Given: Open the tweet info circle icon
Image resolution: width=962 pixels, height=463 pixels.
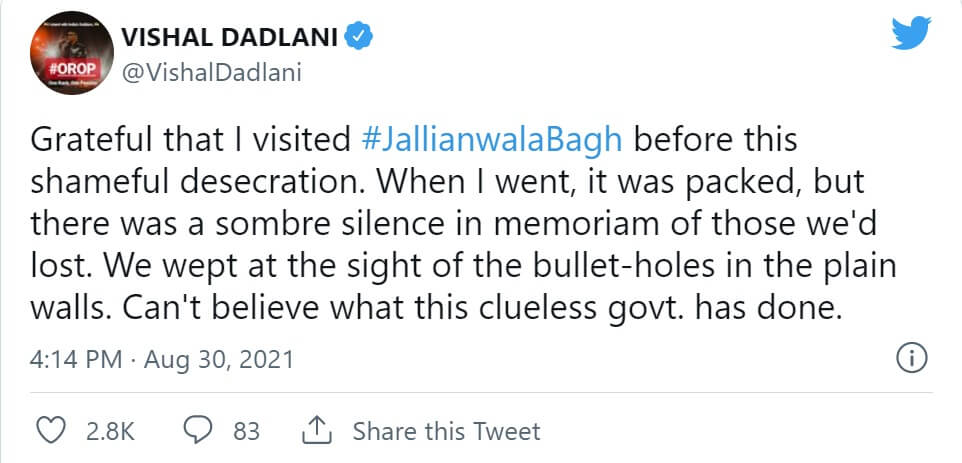Looking at the screenshot, I should [911, 357].
